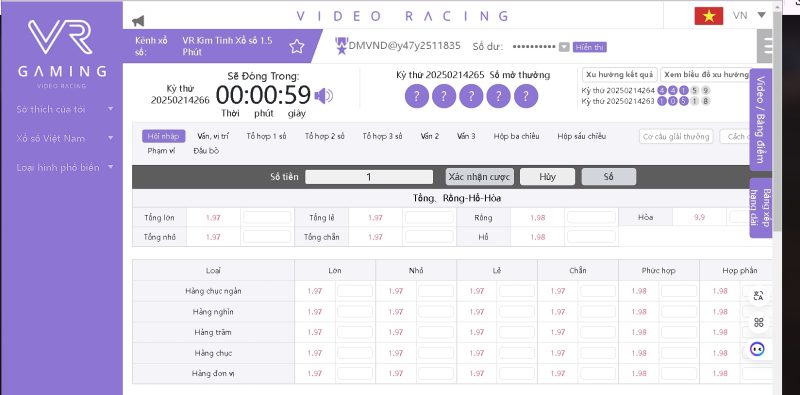Show balance with the Hiển thị toggle
Screen dimensions: 800x395
pyautogui.click(x=589, y=47)
